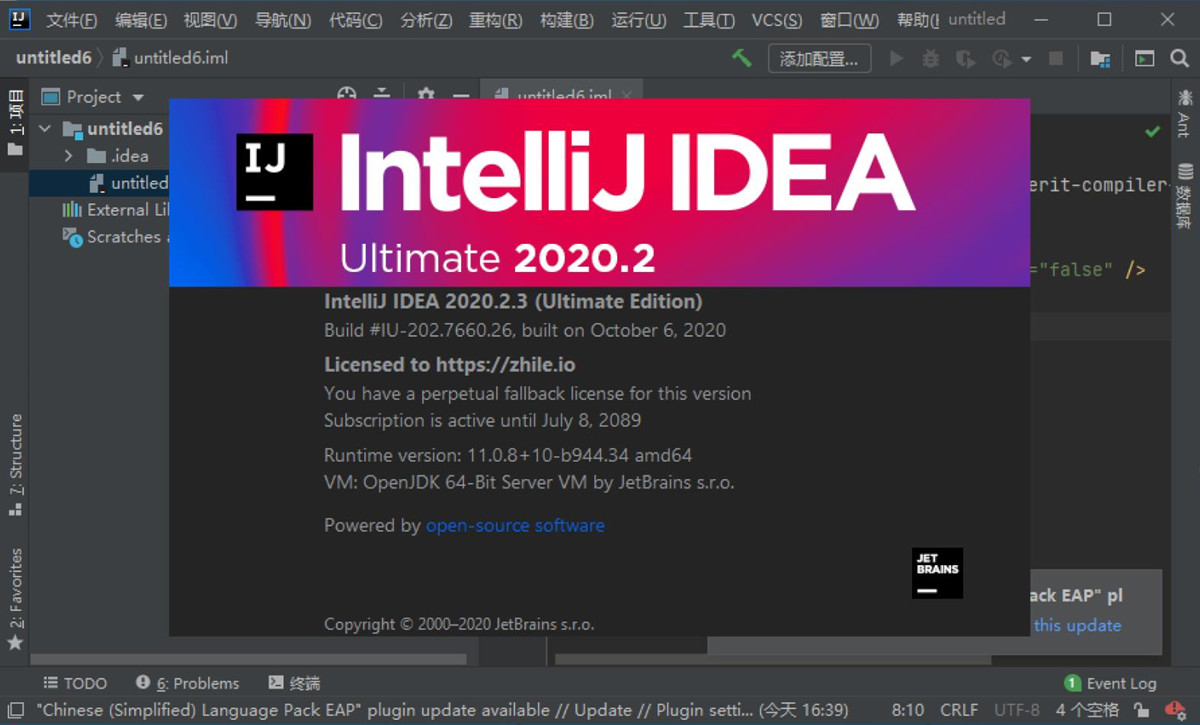Click the Debug bug icon in toolbar

[931, 59]
